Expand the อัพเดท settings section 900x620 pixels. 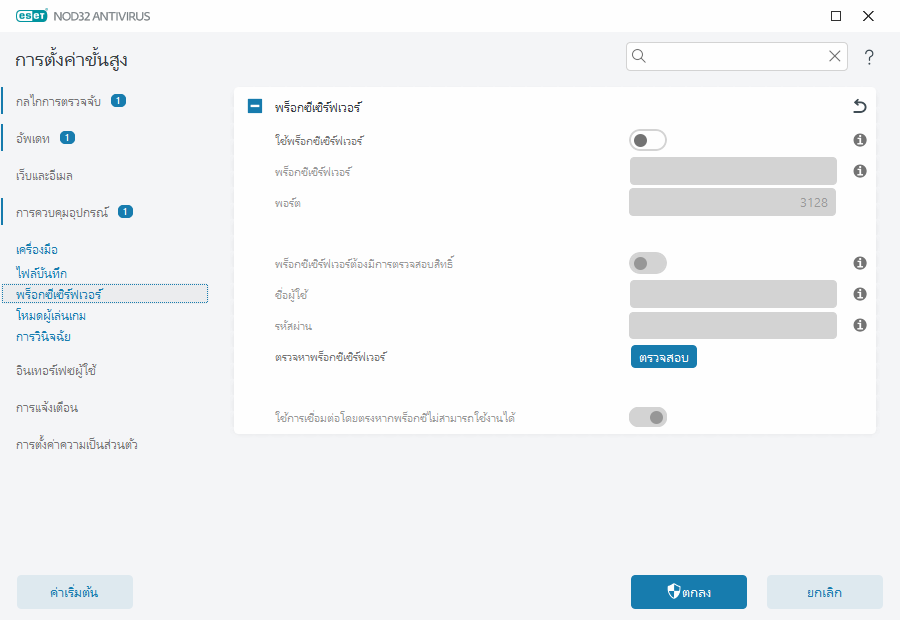point(32,137)
